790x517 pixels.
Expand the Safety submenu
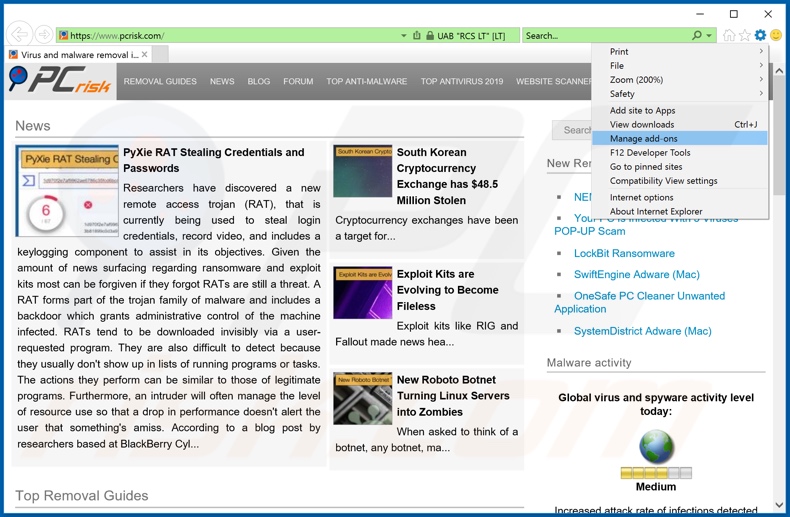(680, 94)
